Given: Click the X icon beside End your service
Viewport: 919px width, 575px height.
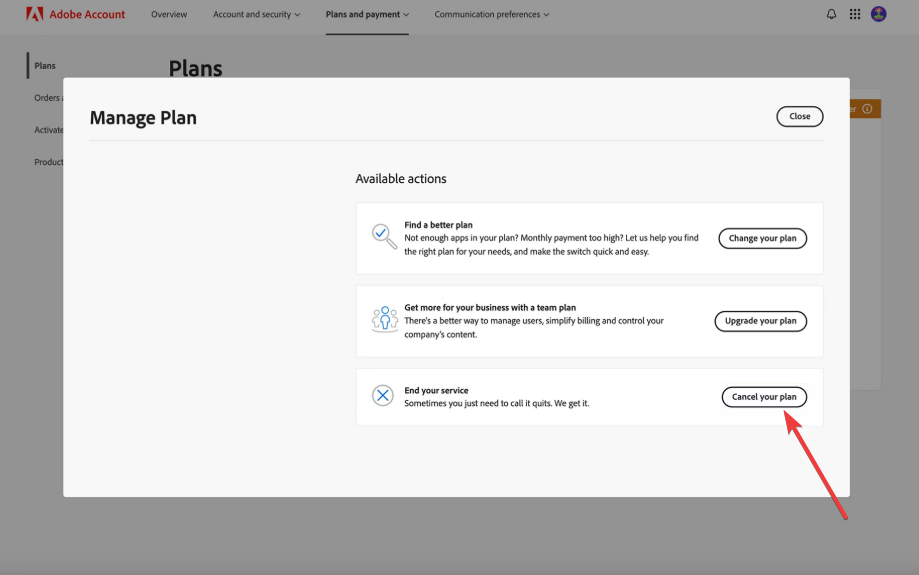Looking at the screenshot, I should (383, 396).
